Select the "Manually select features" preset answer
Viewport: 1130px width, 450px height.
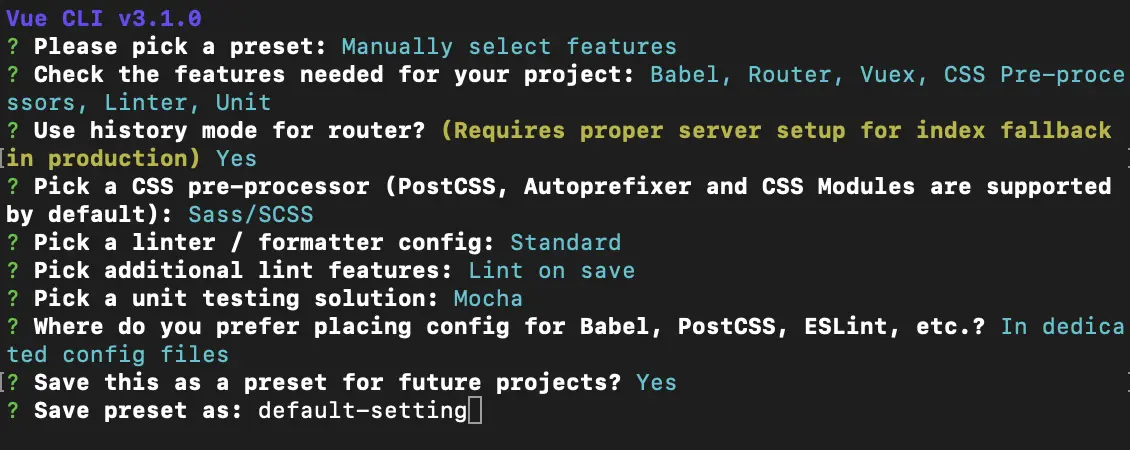coord(508,46)
